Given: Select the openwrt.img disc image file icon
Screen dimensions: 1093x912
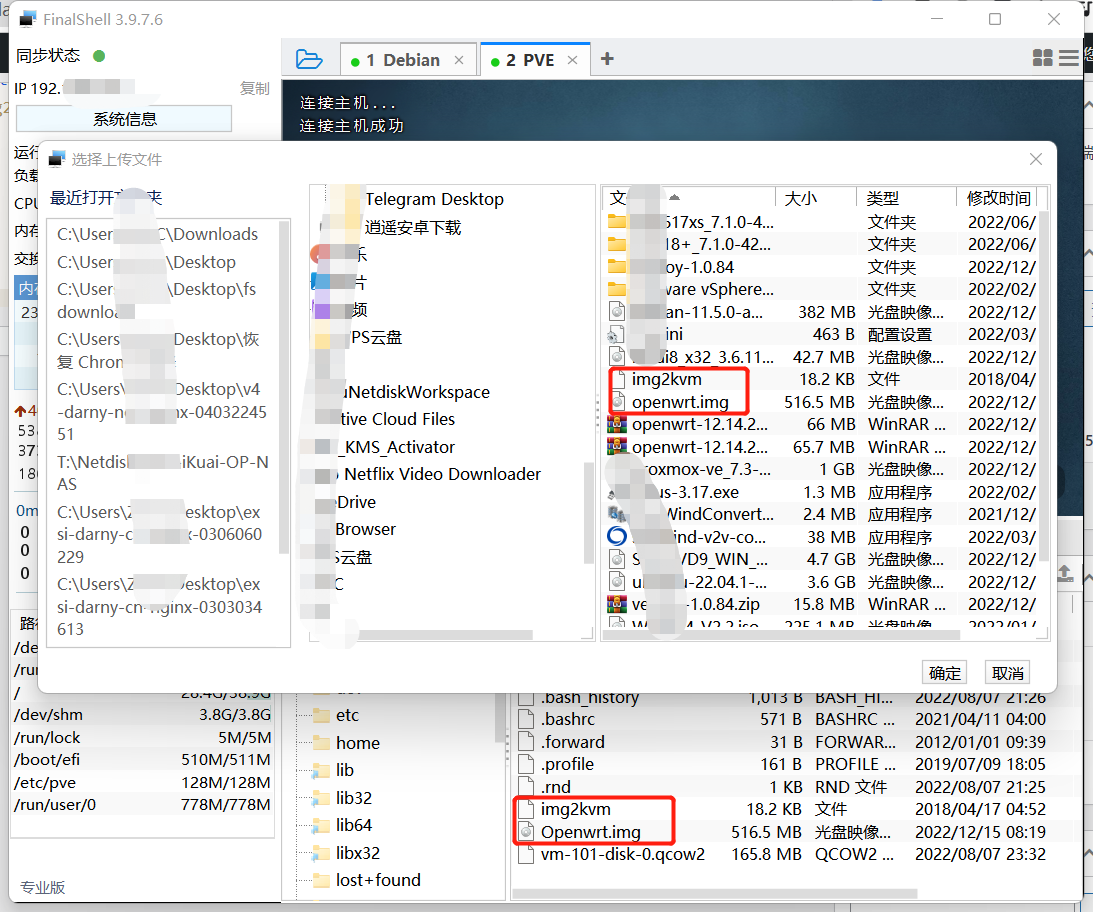Looking at the screenshot, I should (618, 402).
